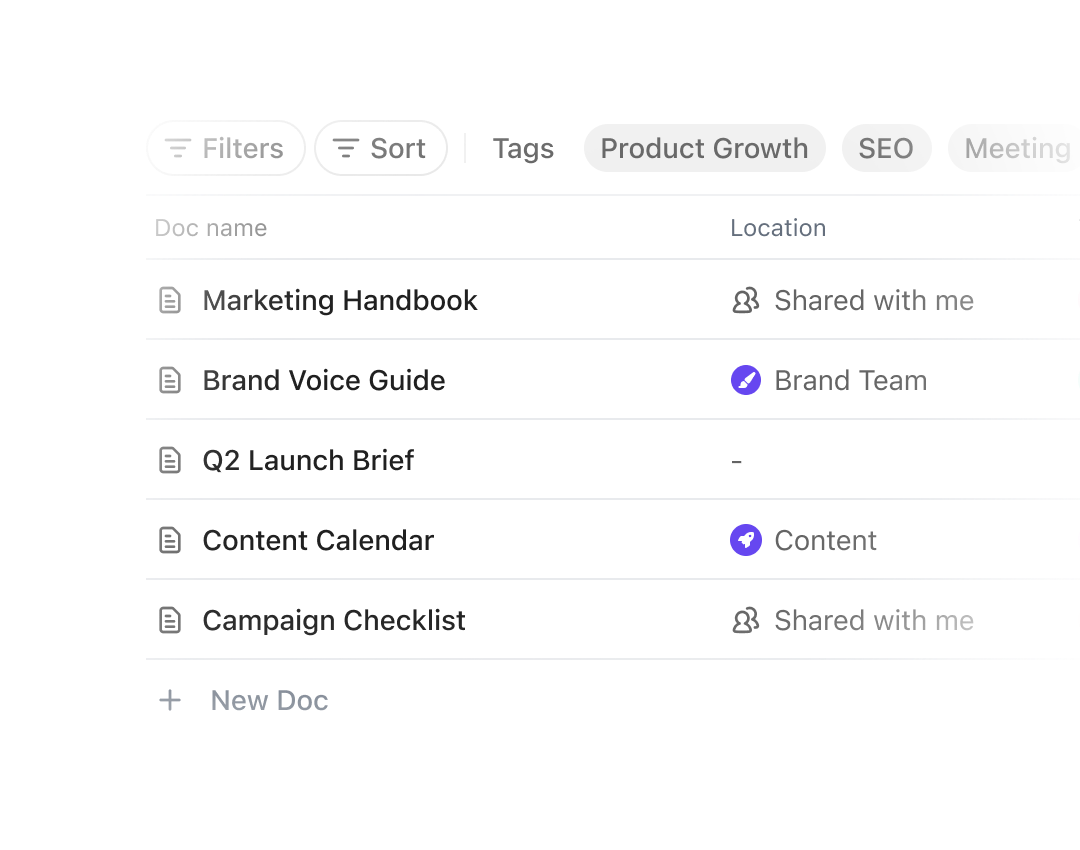The width and height of the screenshot is (1080, 850).
Task: Open the Filters panel
Action: tap(225, 148)
